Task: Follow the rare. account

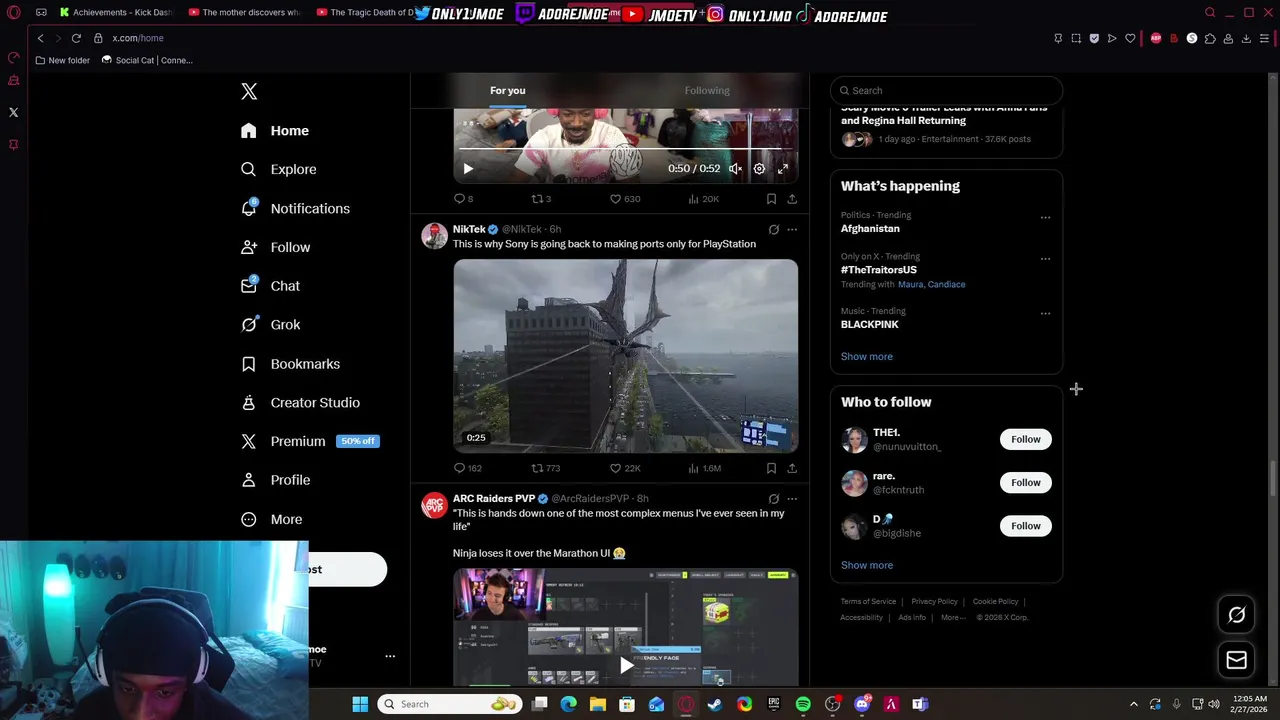Action: pos(1025,483)
